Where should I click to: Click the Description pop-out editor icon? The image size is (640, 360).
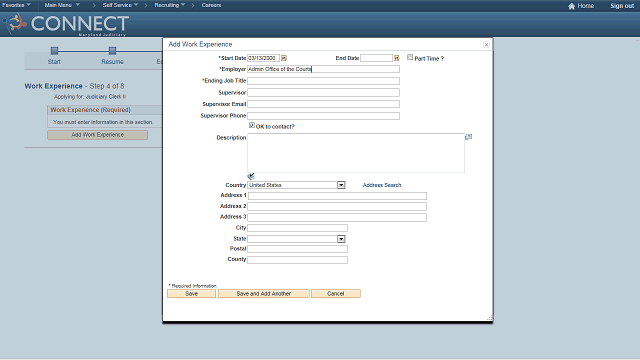tap(469, 137)
